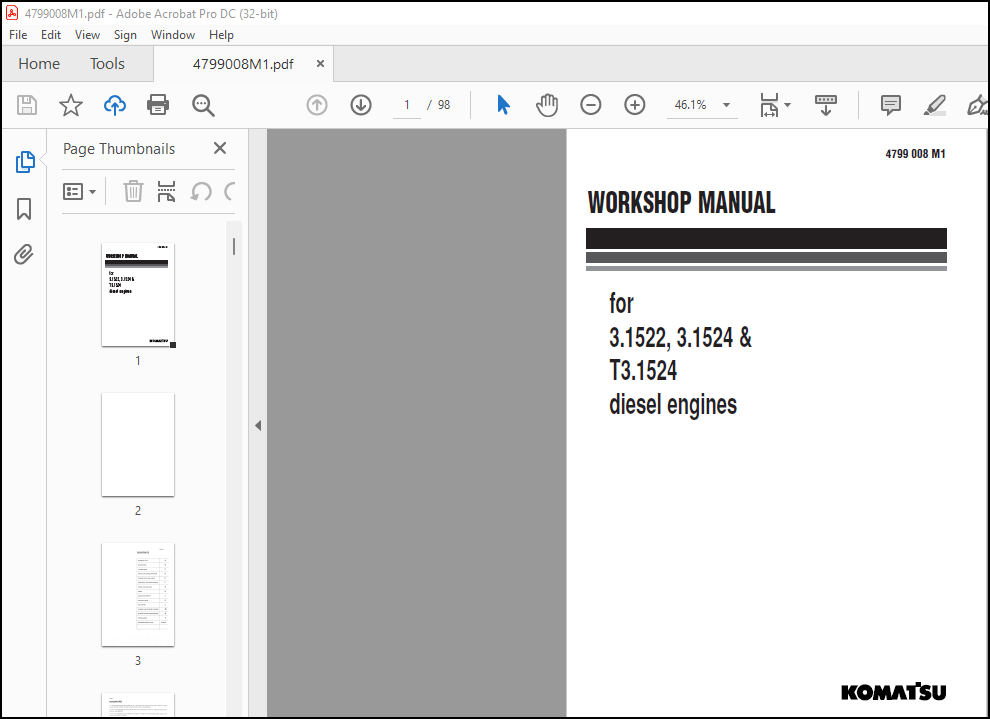Screen dimensions: 990x719
Task: Select page 3 contents thumbnail
Action: click(138, 595)
